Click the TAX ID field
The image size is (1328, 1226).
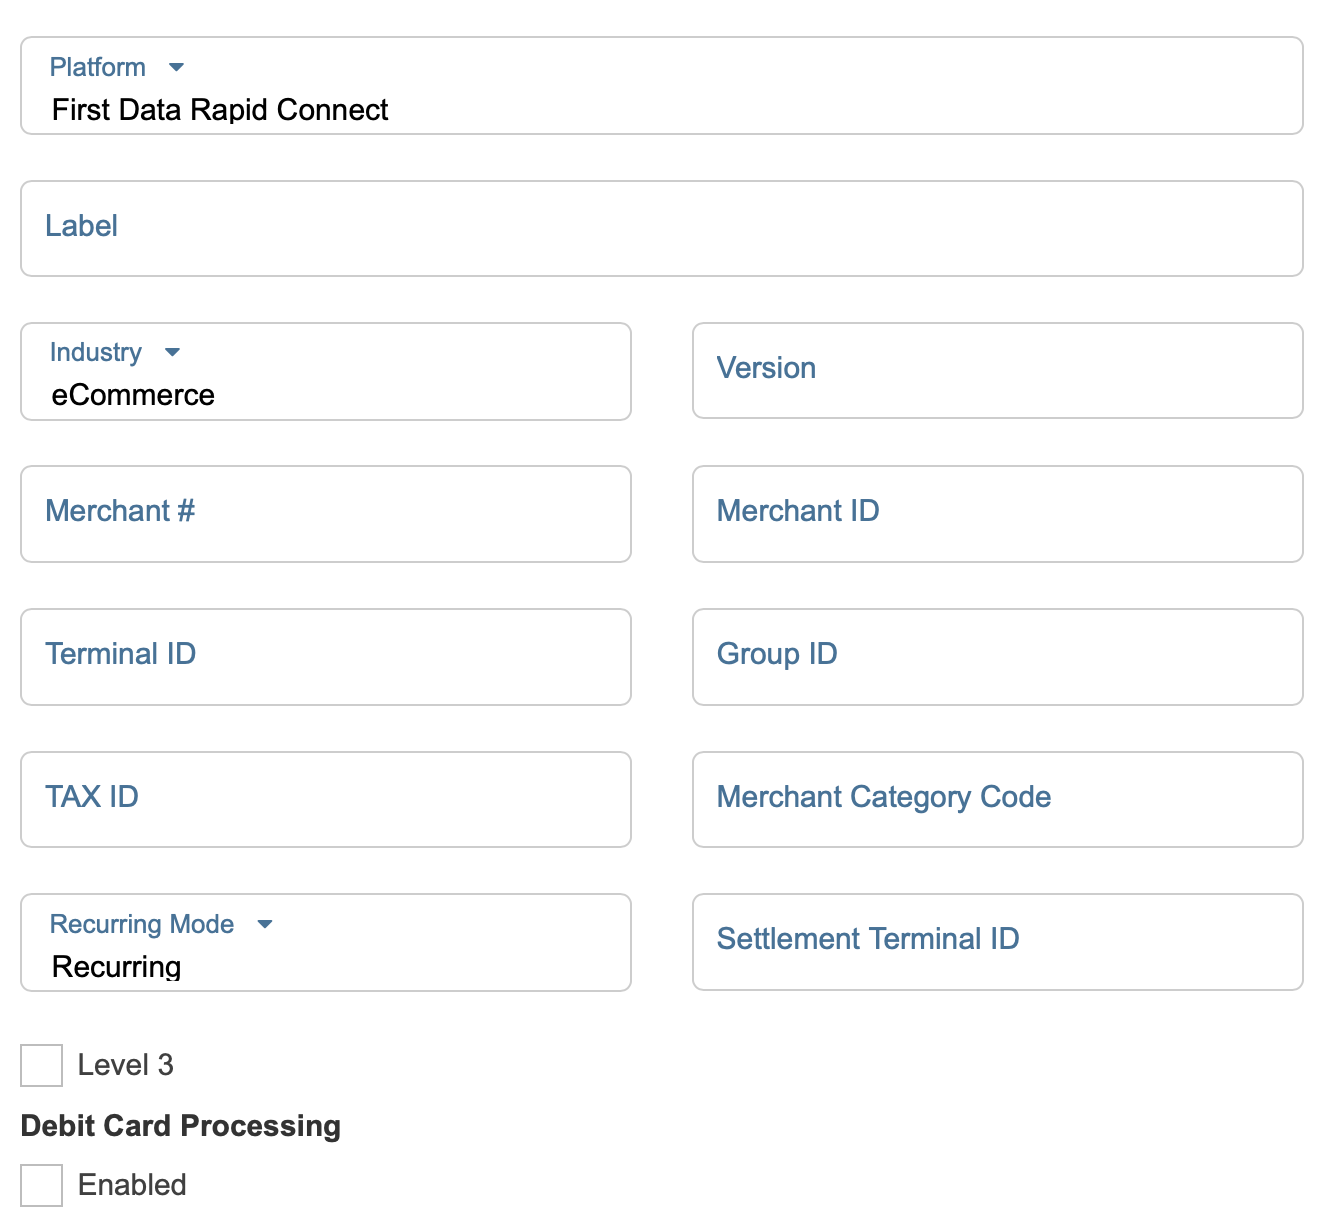tap(325, 799)
